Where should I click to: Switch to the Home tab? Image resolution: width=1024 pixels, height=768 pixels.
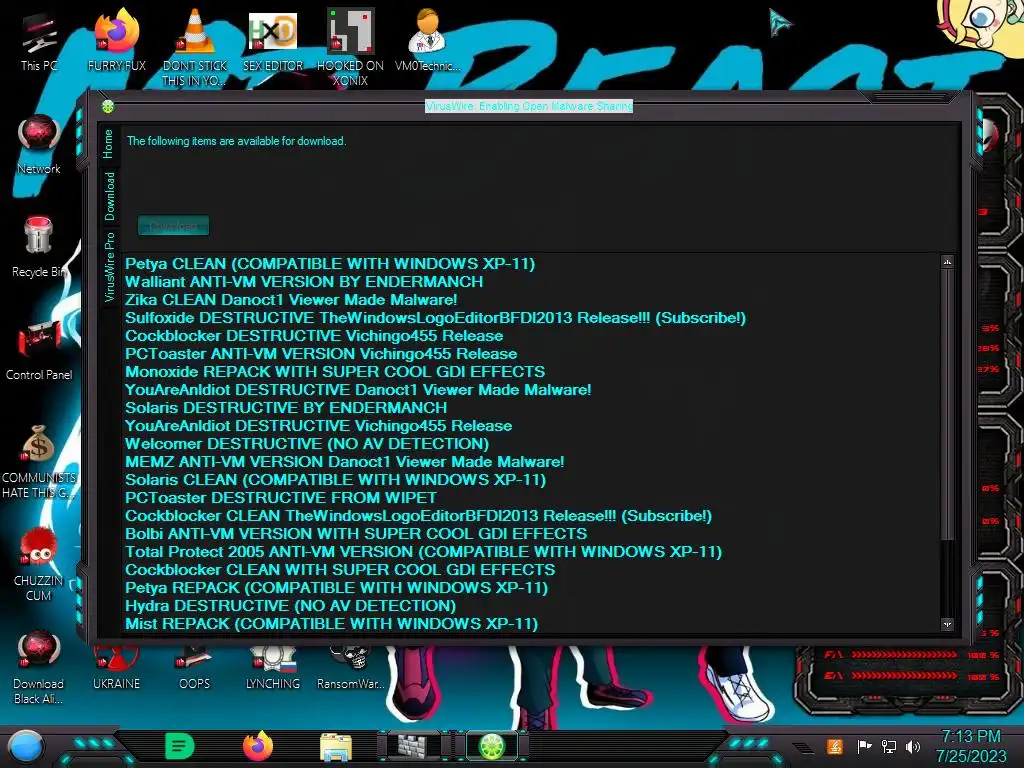coord(108,144)
